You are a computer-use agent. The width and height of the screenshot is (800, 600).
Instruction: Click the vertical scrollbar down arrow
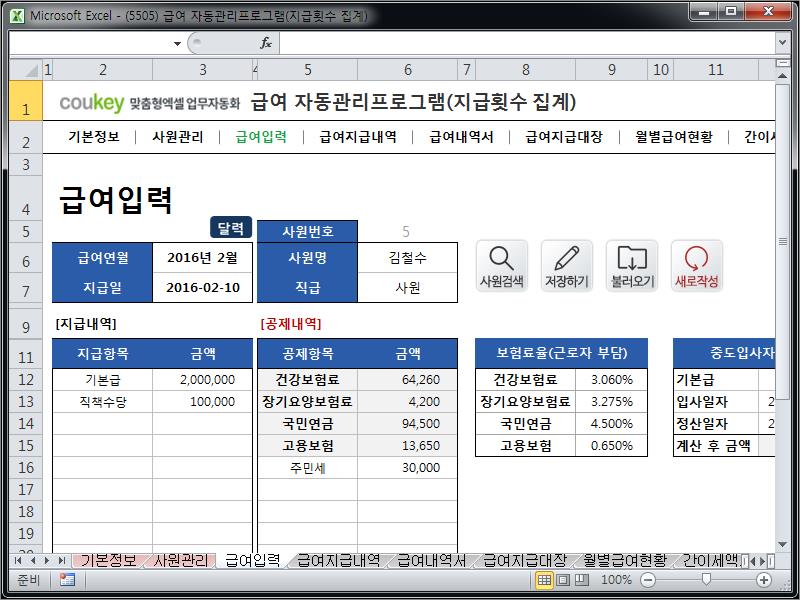(x=782, y=545)
